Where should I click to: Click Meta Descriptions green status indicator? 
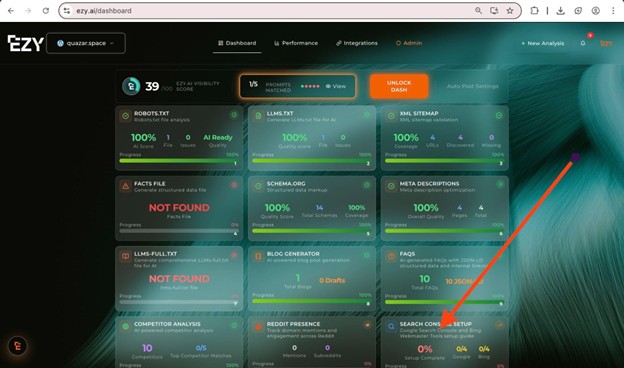[x=500, y=184]
